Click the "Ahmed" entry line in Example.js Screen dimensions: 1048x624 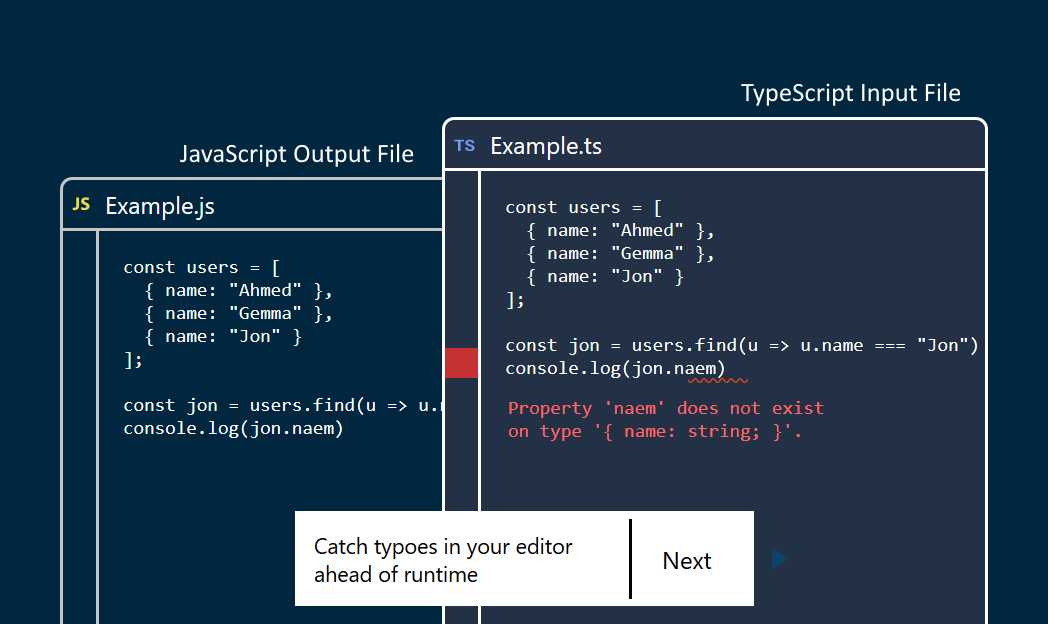pos(239,291)
